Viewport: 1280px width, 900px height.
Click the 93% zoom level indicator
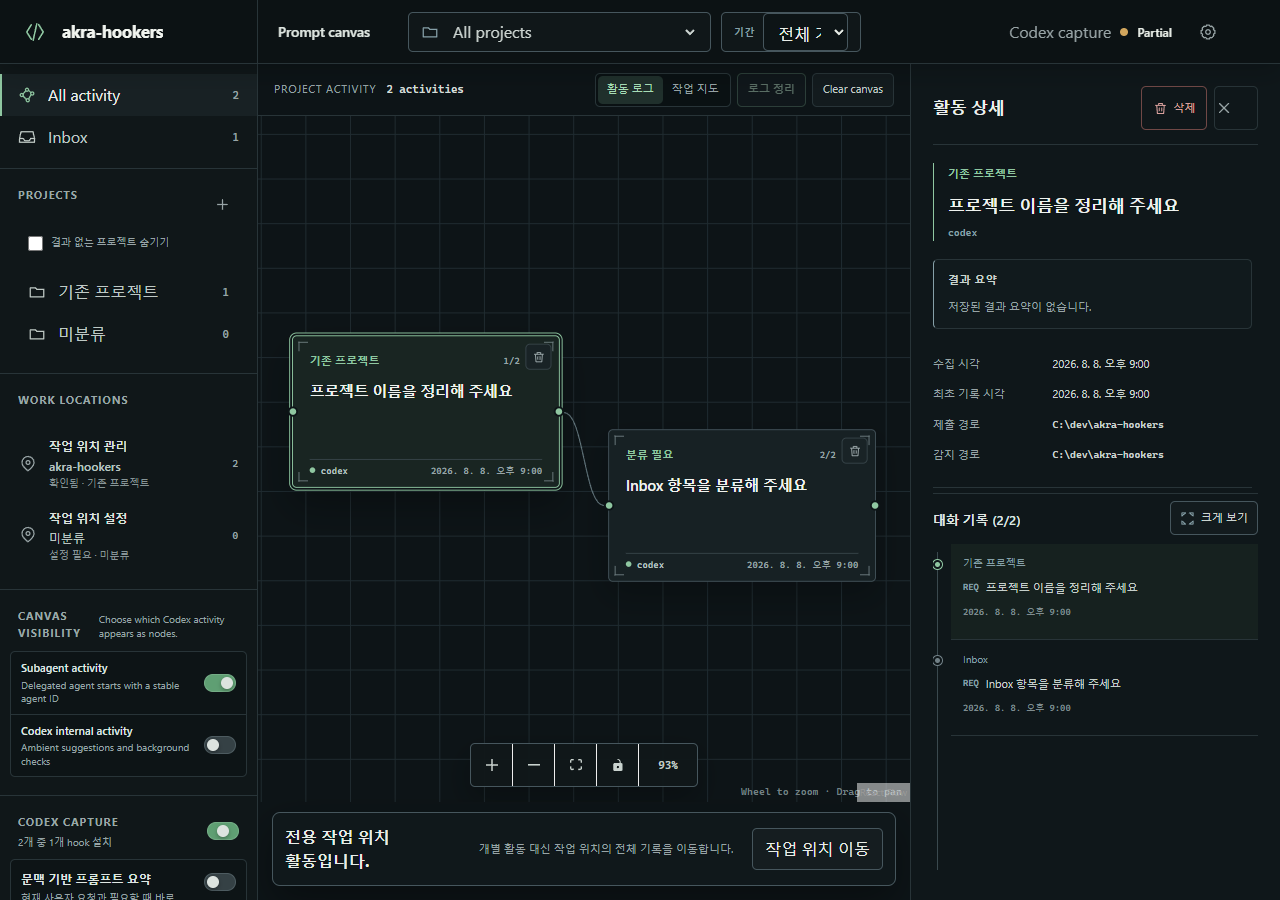point(668,765)
